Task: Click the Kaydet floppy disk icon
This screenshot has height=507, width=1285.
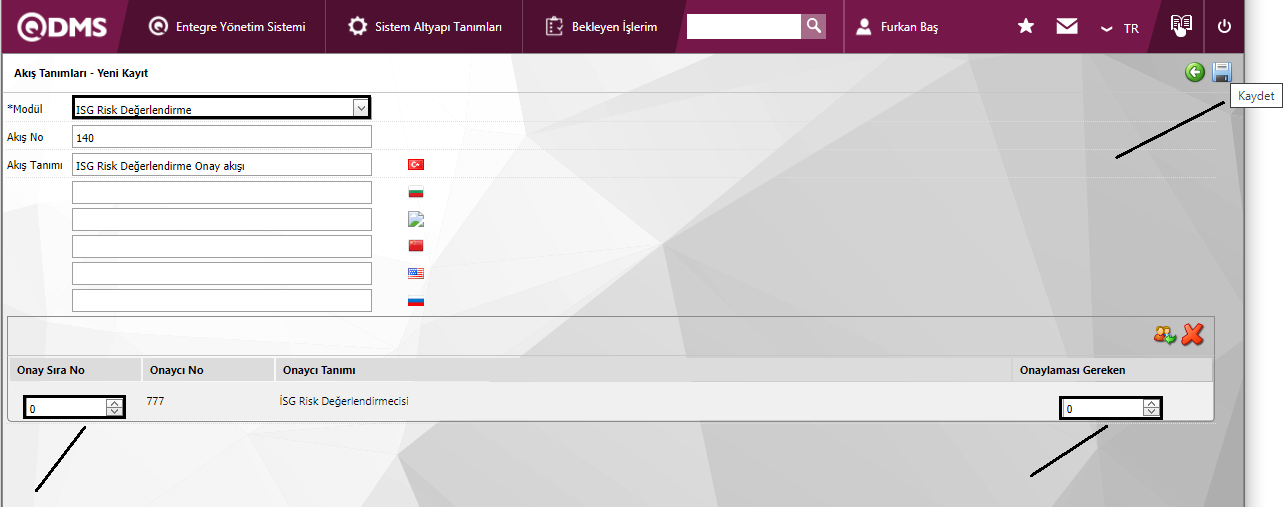Action: tap(1222, 72)
